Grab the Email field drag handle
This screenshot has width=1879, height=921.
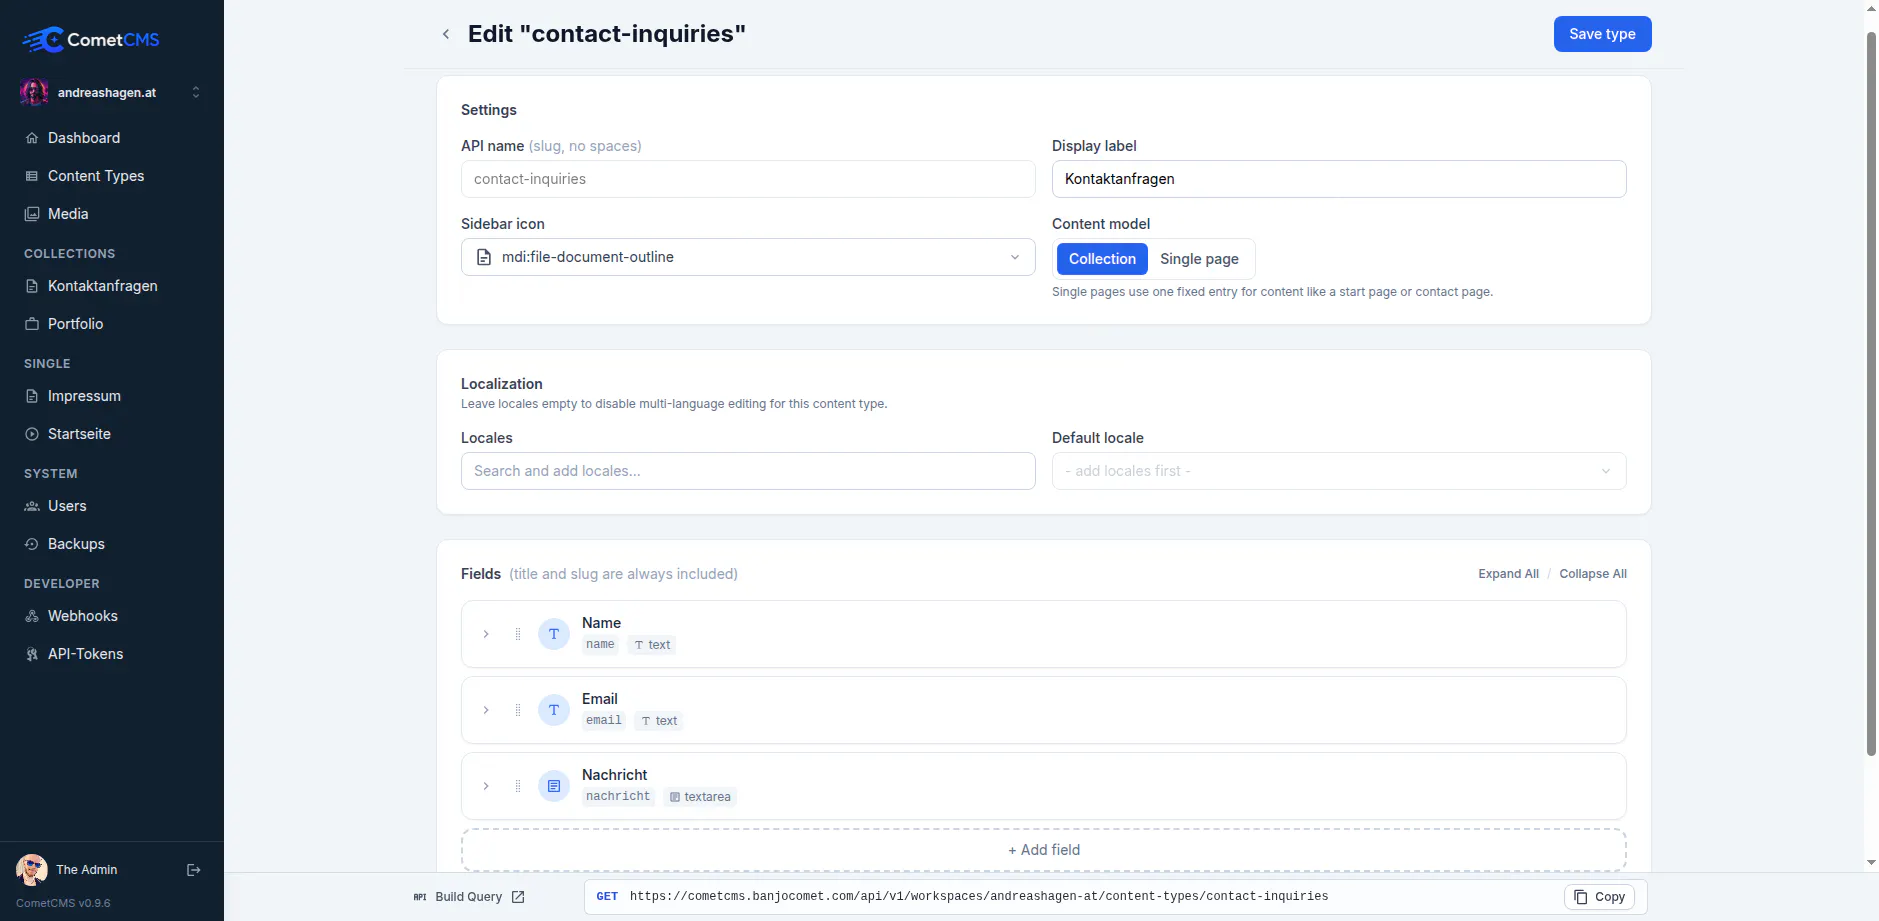518,710
